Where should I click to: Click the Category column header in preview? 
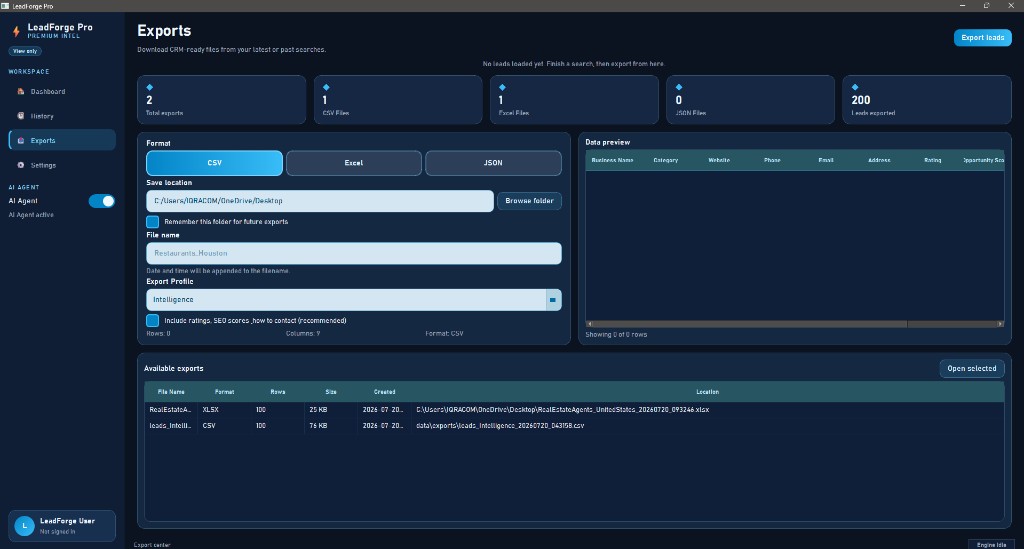[x=665, y=160]
